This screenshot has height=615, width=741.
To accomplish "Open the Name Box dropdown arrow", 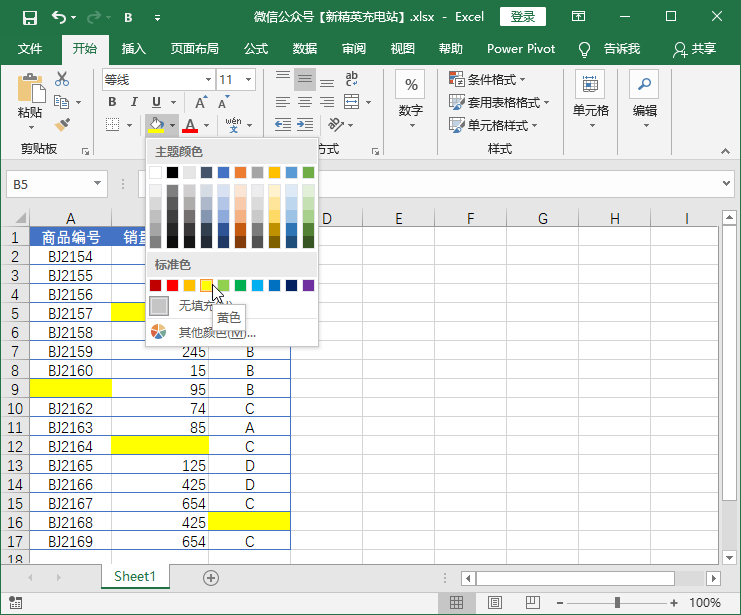I will 97,183.
